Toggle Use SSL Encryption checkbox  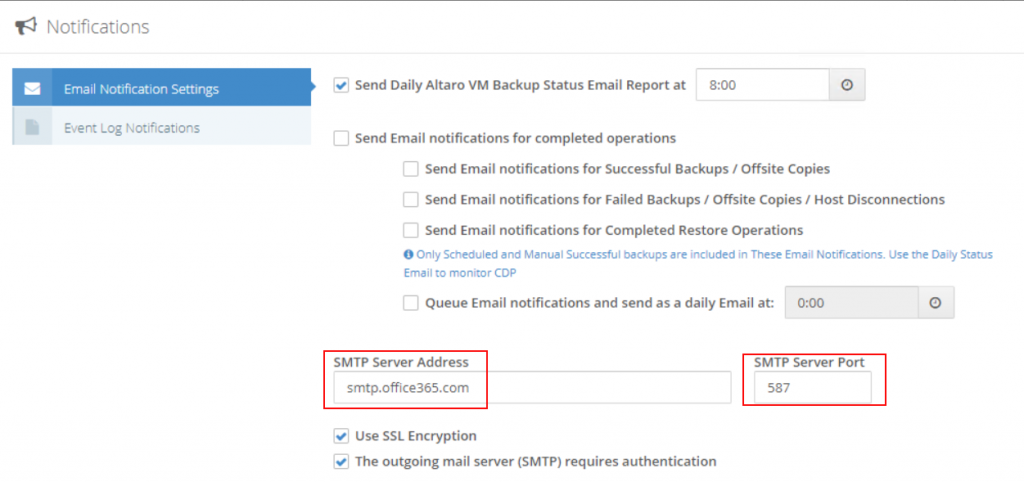point(341,436)
